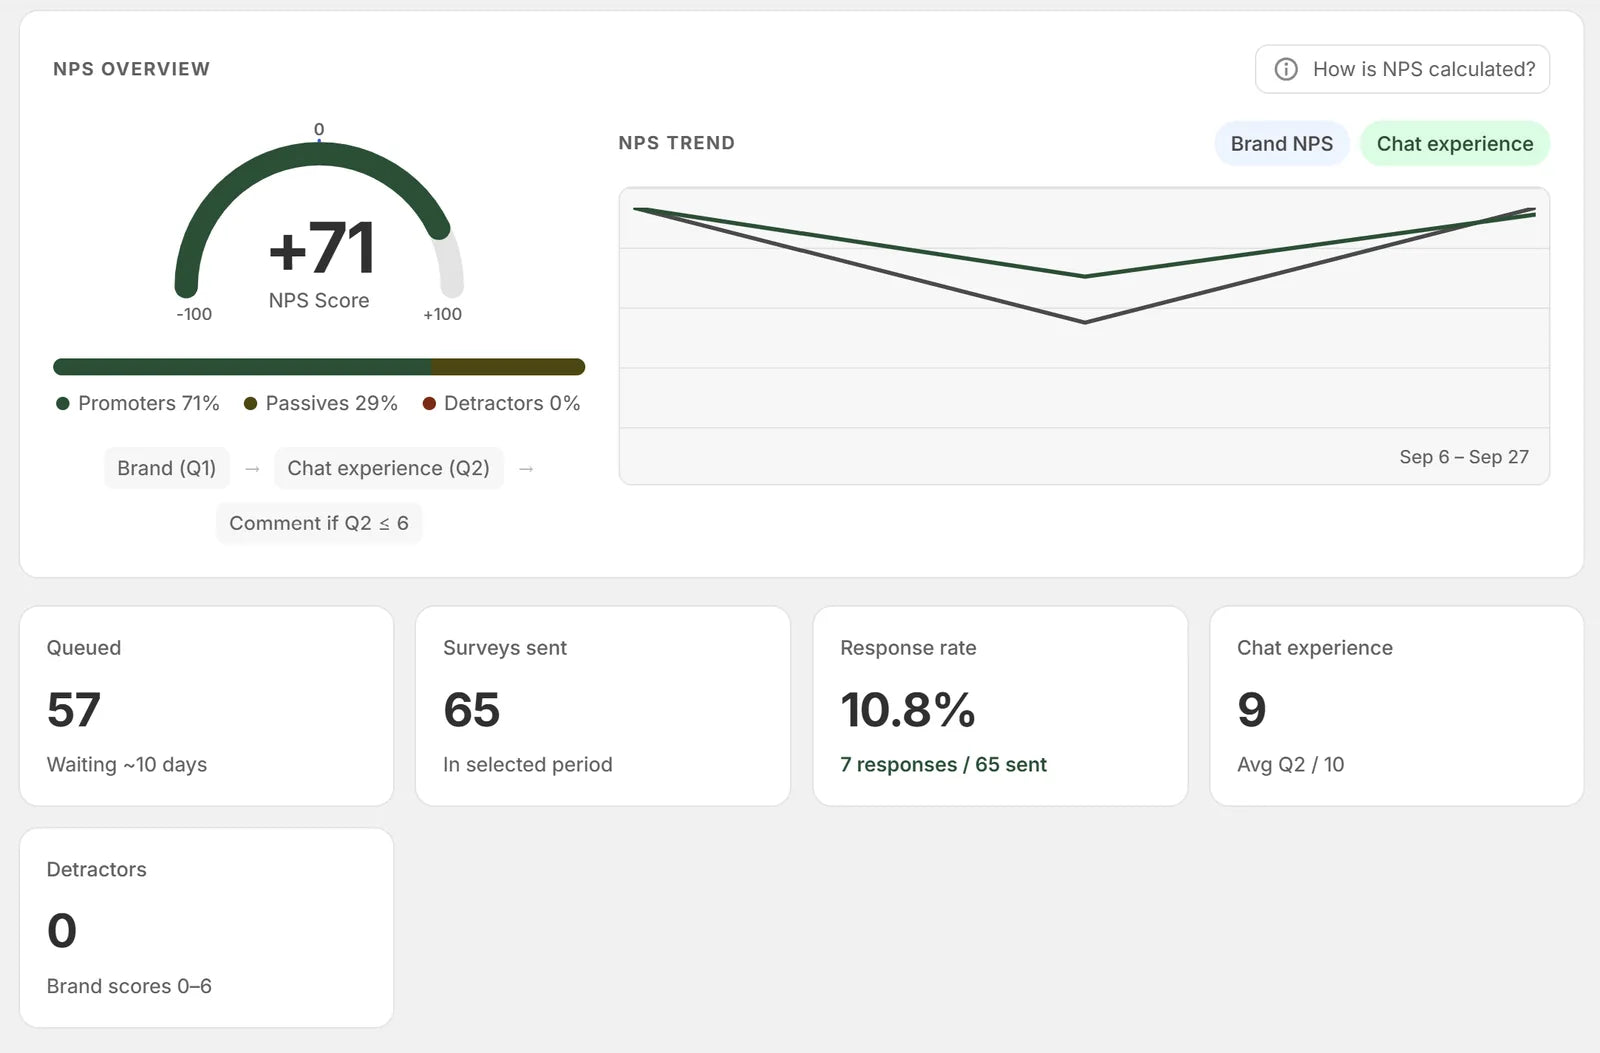Click 'Avg Q2 / 10' caption

pyautogui.click(x=1290, y=764)
